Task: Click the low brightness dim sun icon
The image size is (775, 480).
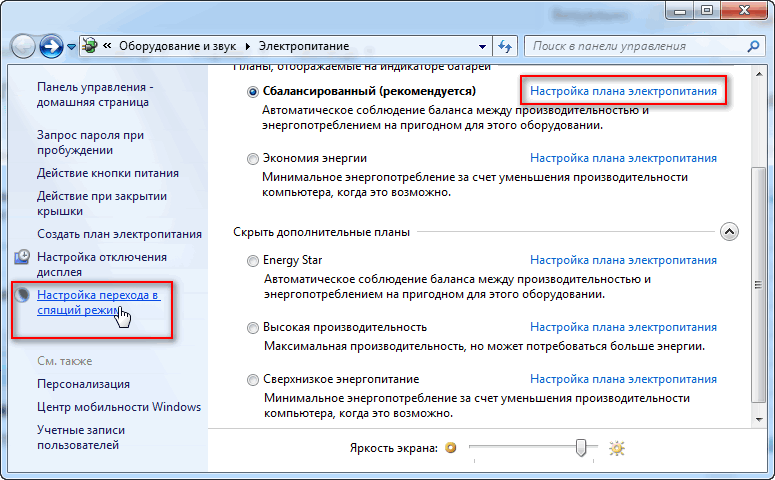Action: [451, 448]
